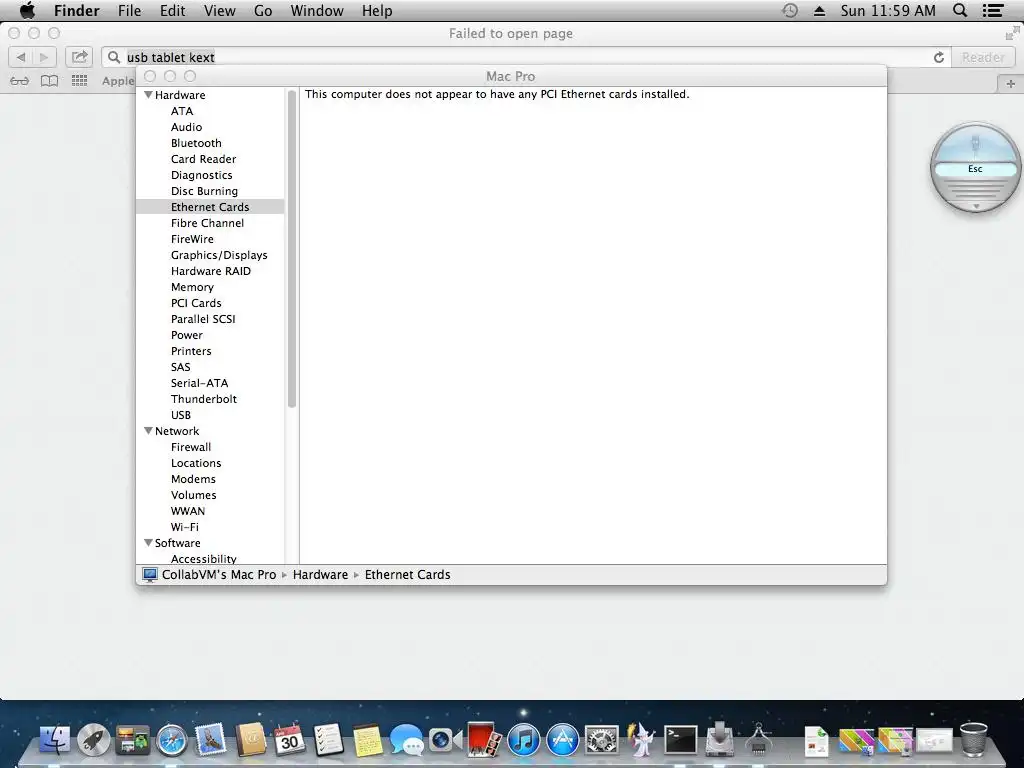Open the Help menu
The image size is (1024, 768).
pos(377,10)
